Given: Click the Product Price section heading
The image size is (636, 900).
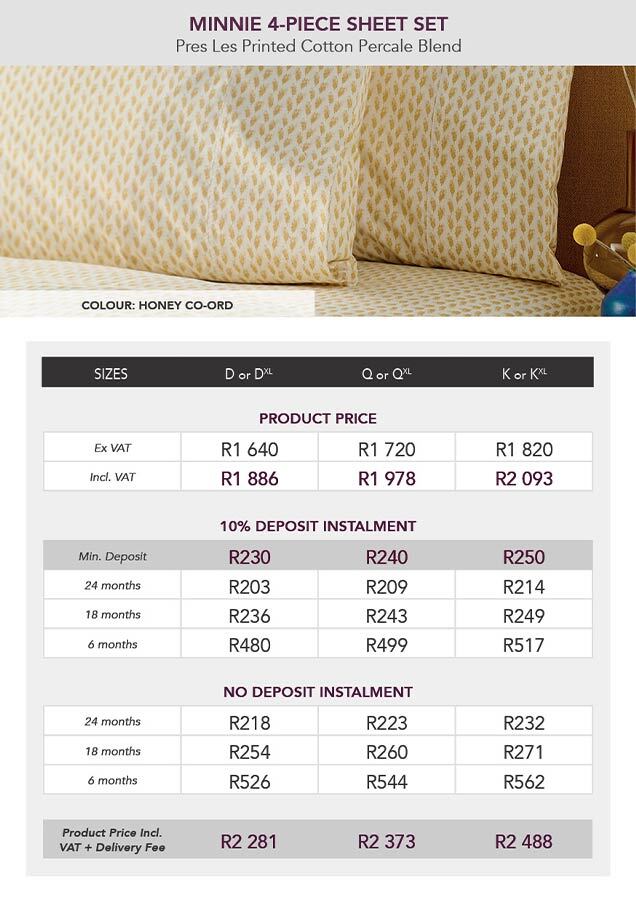Looking at the screenshot, I should coord(318,418).
